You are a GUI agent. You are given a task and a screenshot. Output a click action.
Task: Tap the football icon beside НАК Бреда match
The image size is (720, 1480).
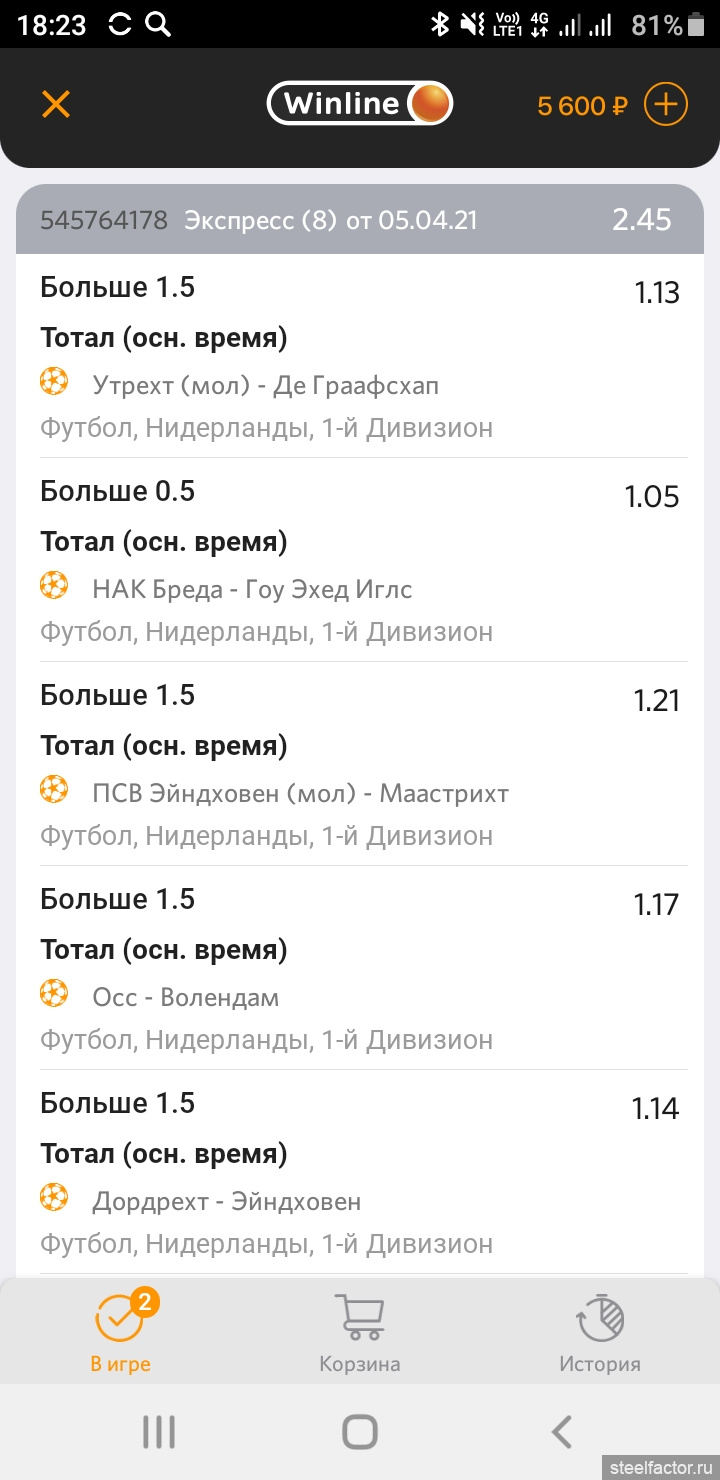pyautogui.click(x=54, y=586)
